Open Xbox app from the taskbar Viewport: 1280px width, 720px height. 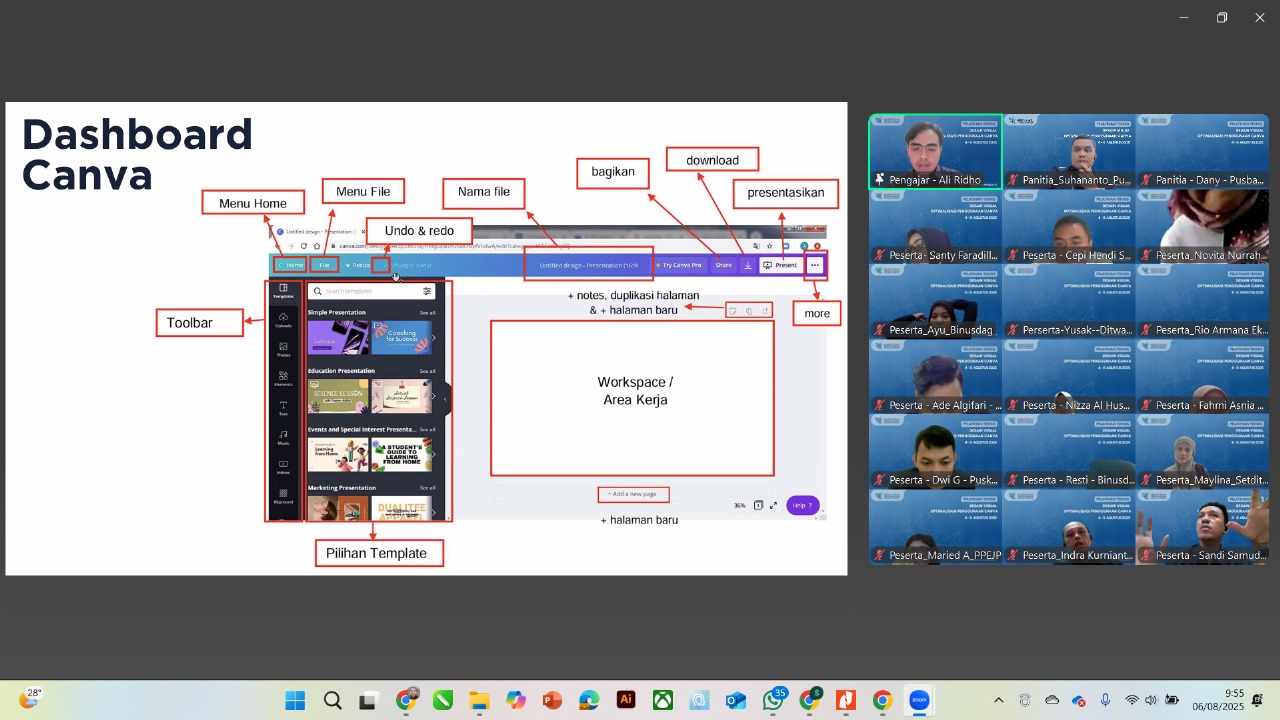click(663, 700)
